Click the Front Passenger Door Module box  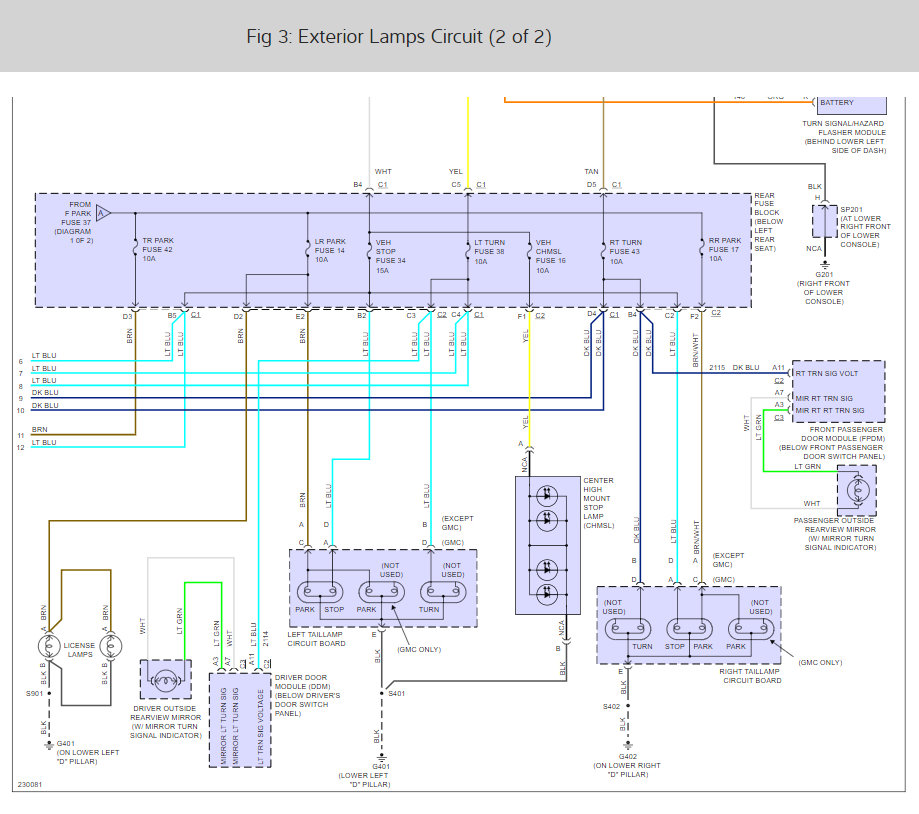point(837,392)
